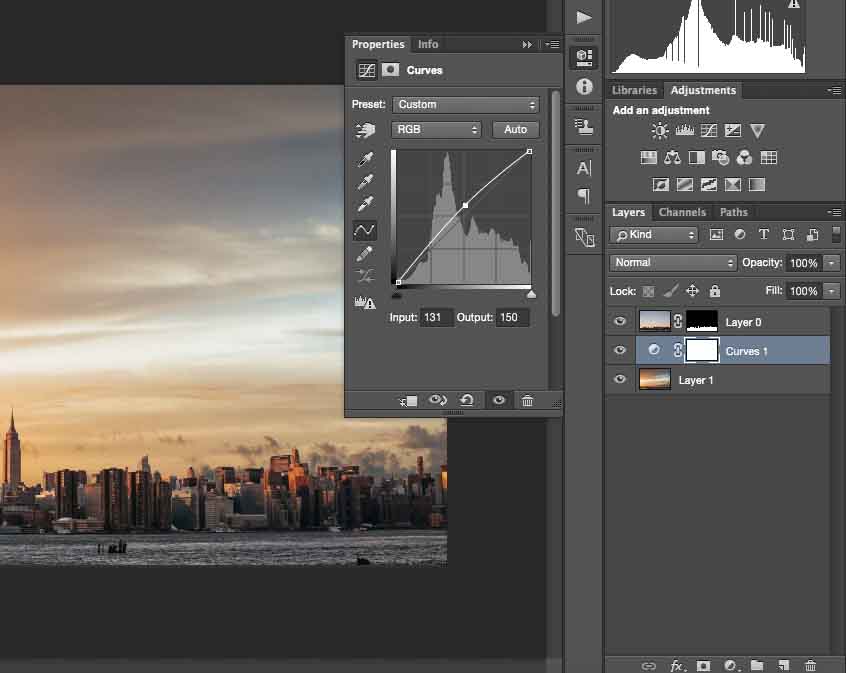Toggle lock all padlock

pyautogui.click(x=715, y=291)
